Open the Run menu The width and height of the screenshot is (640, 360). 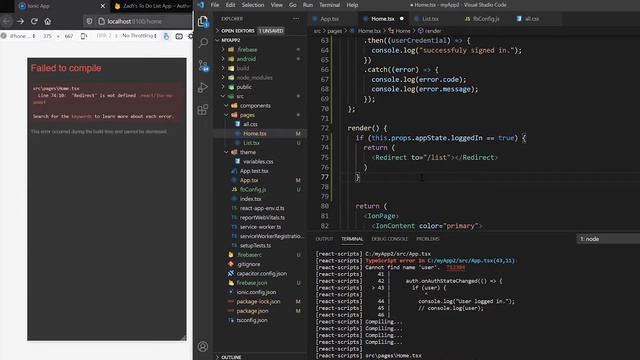308,5
